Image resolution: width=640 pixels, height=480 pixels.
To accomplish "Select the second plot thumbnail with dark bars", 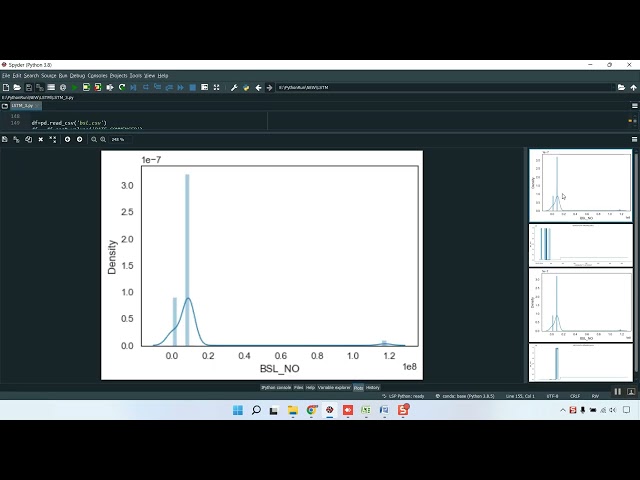I will [580, 245].
